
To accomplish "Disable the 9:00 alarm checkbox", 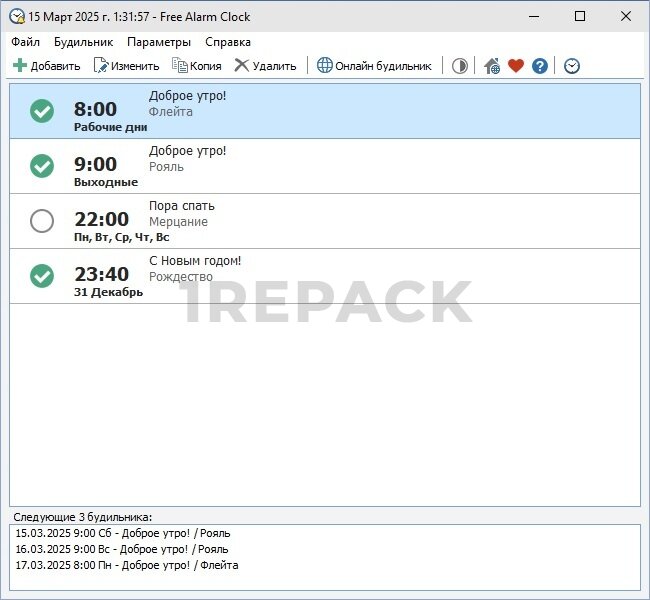I will (42, 166).
